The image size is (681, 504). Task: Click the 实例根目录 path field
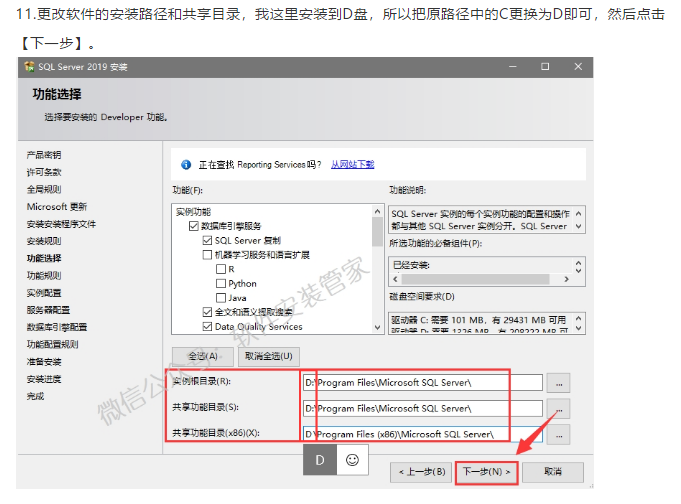pyautogui.click(x=423, y=383)
